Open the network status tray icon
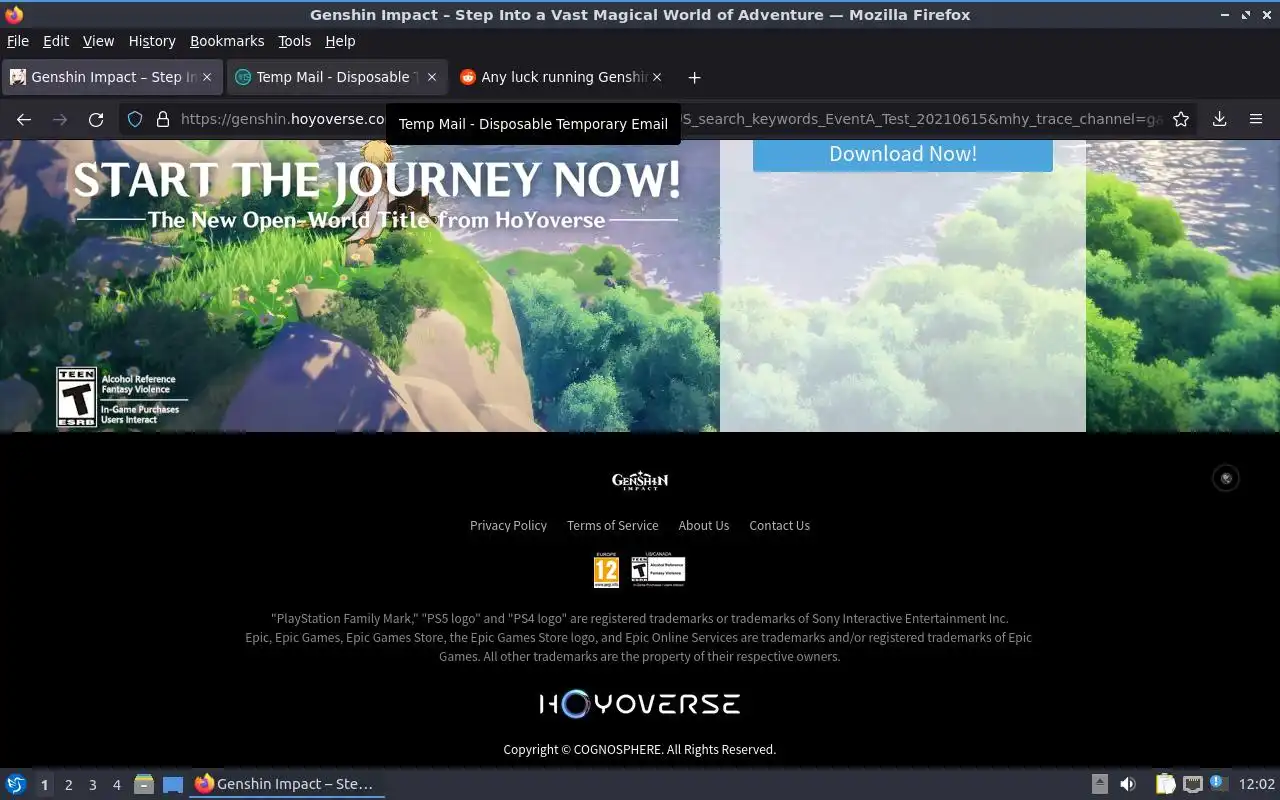The width and height of the screenshot is (1280, 800). point(1192,784)
